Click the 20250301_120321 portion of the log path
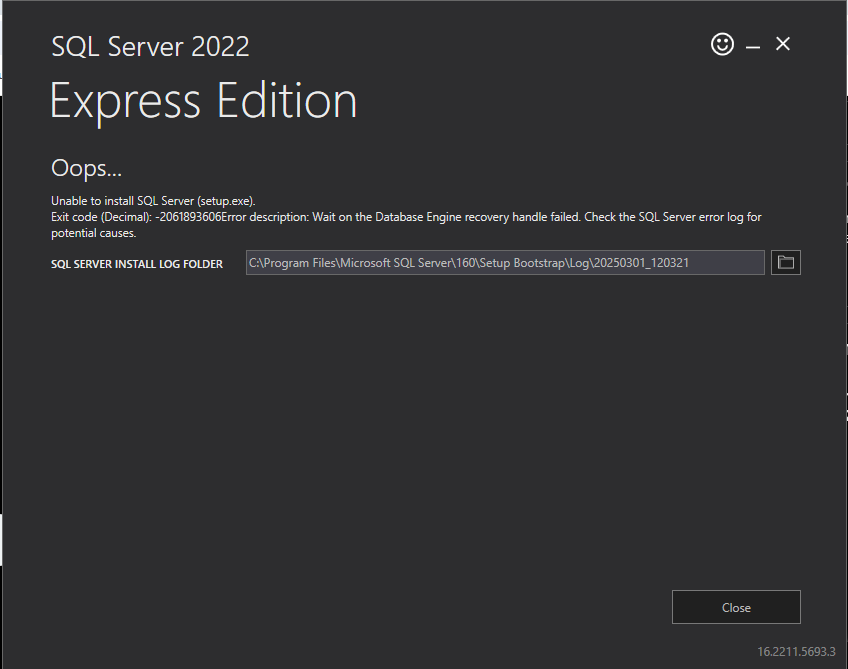Image resolution: width=848 pixels, height=669 pixels. coord(641,263)
